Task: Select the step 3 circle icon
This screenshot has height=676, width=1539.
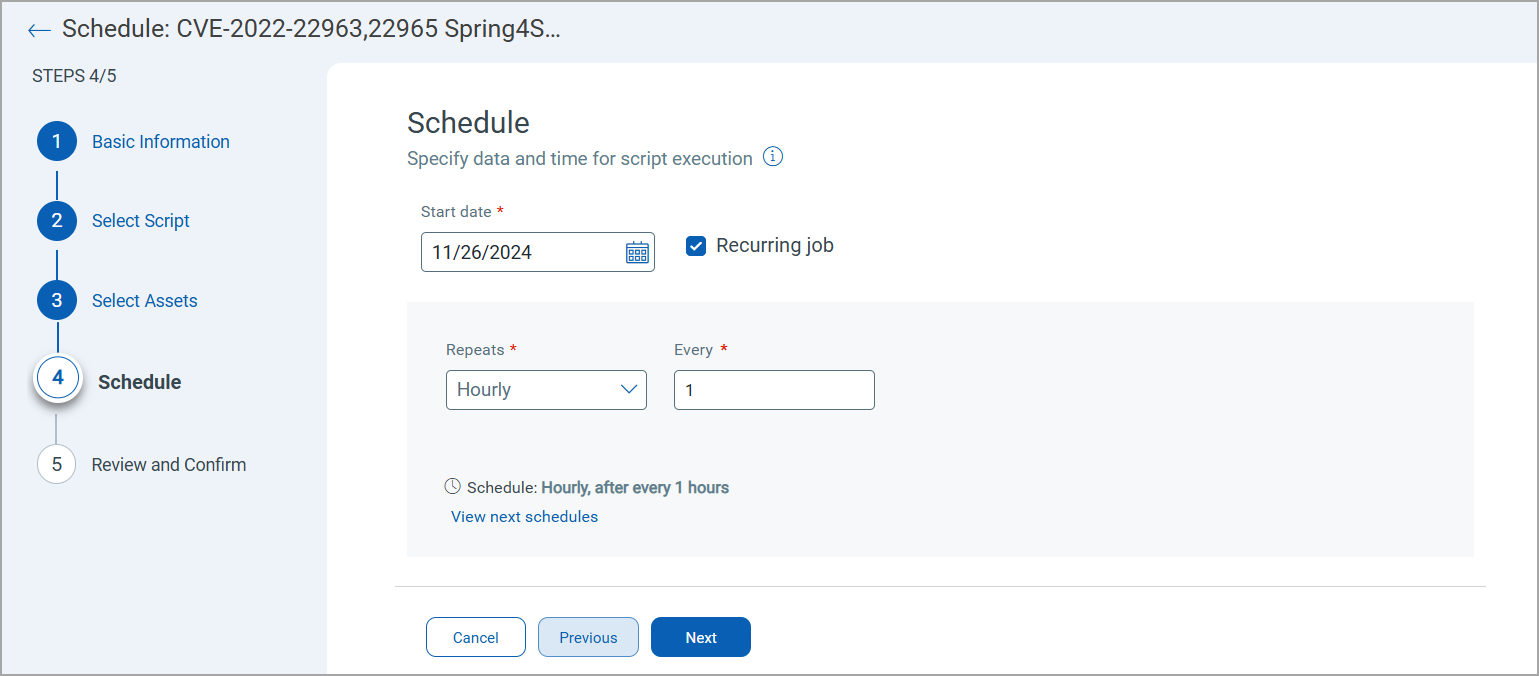Action: tap(57, 300)
